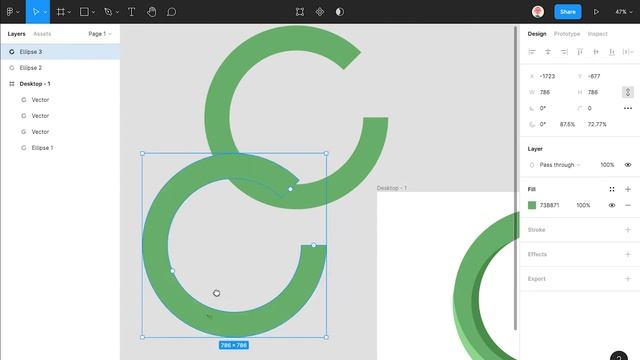Add a new fill
Image resolution: width=640 pixels, height=360 pixels.
point(628,189)
